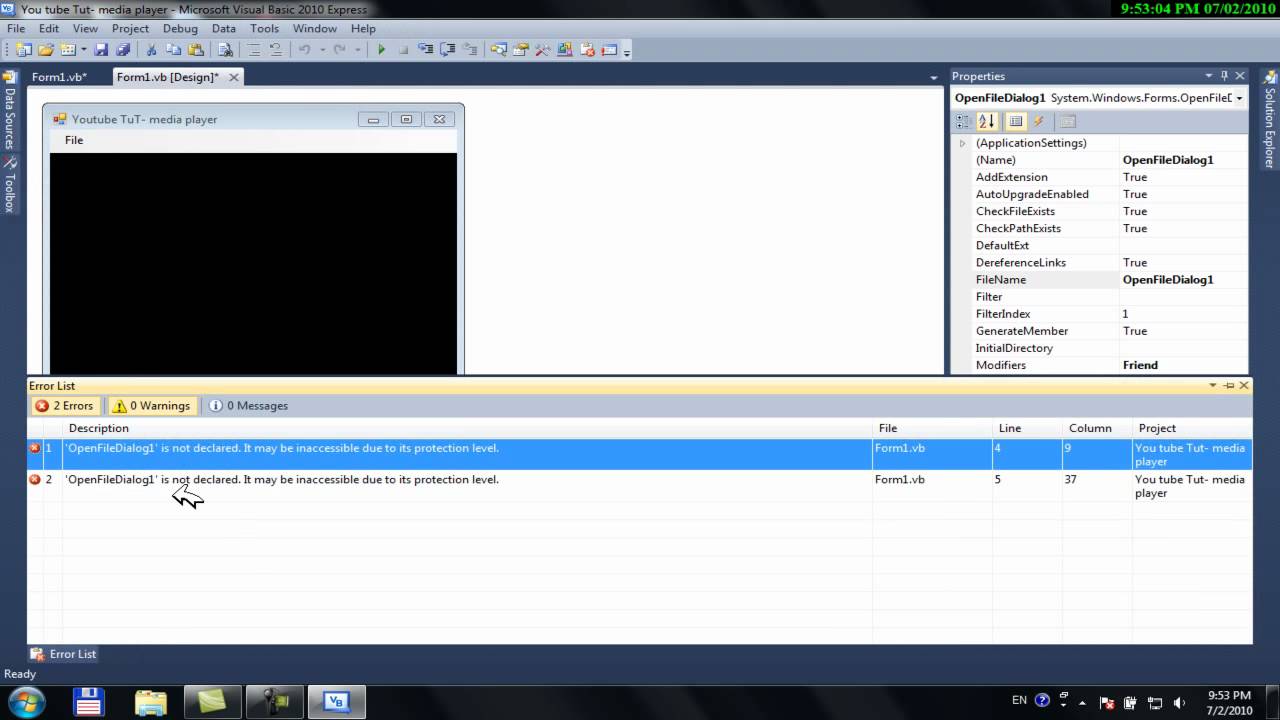
Task: Click the Cut scissors icon
Action: coord(151,50)
